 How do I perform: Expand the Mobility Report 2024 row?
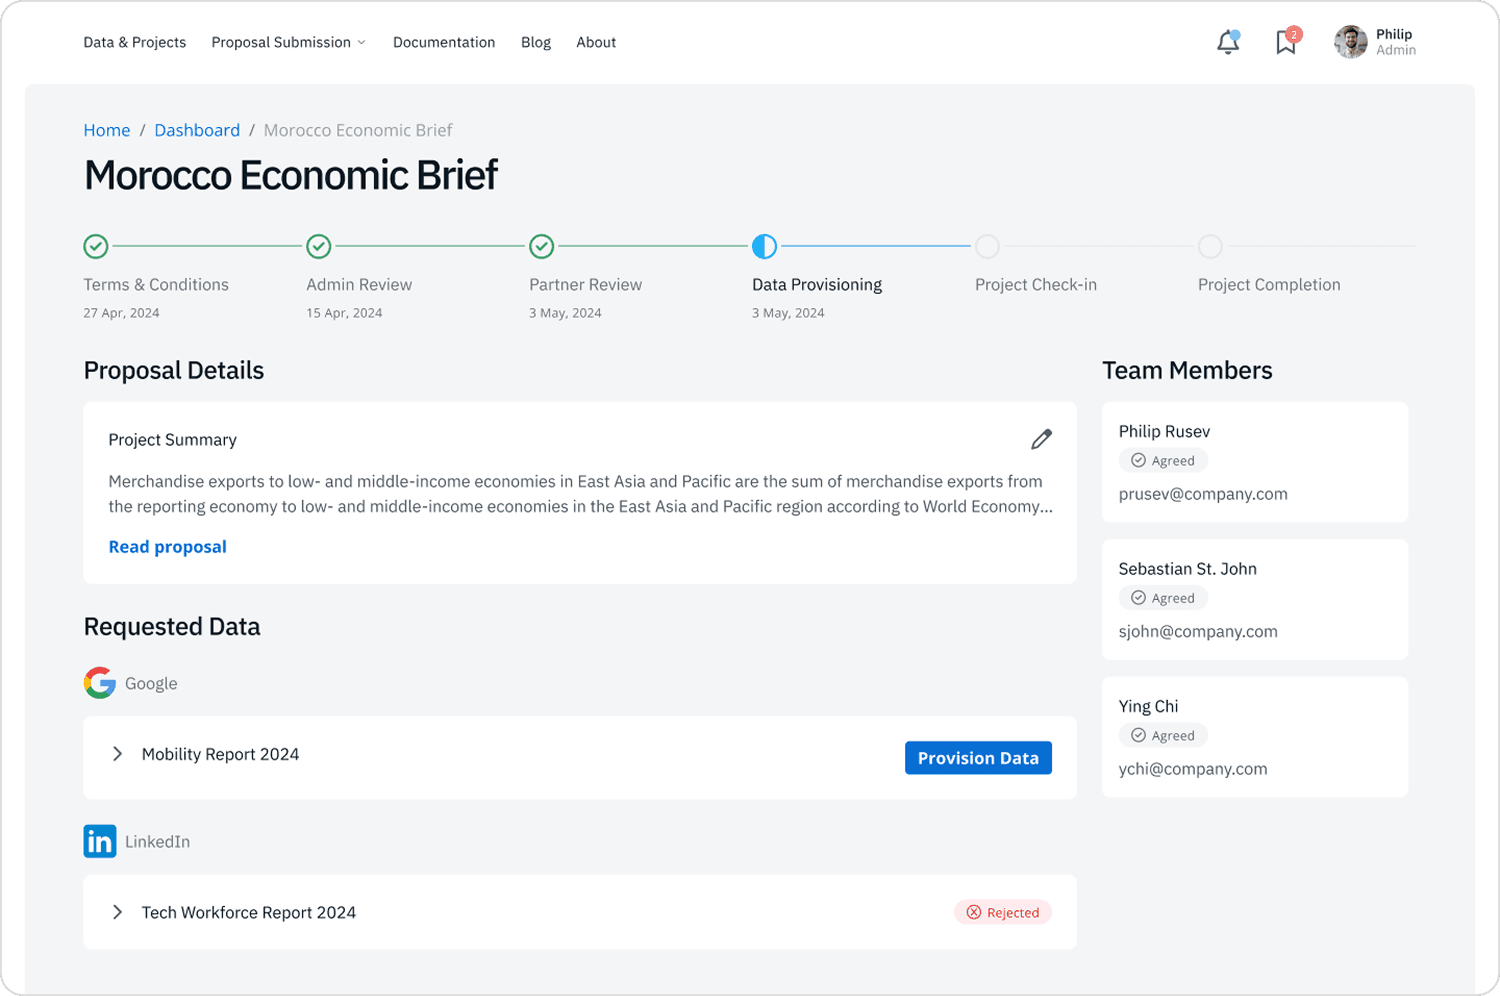pyautogui.click(x=117, y=754)
